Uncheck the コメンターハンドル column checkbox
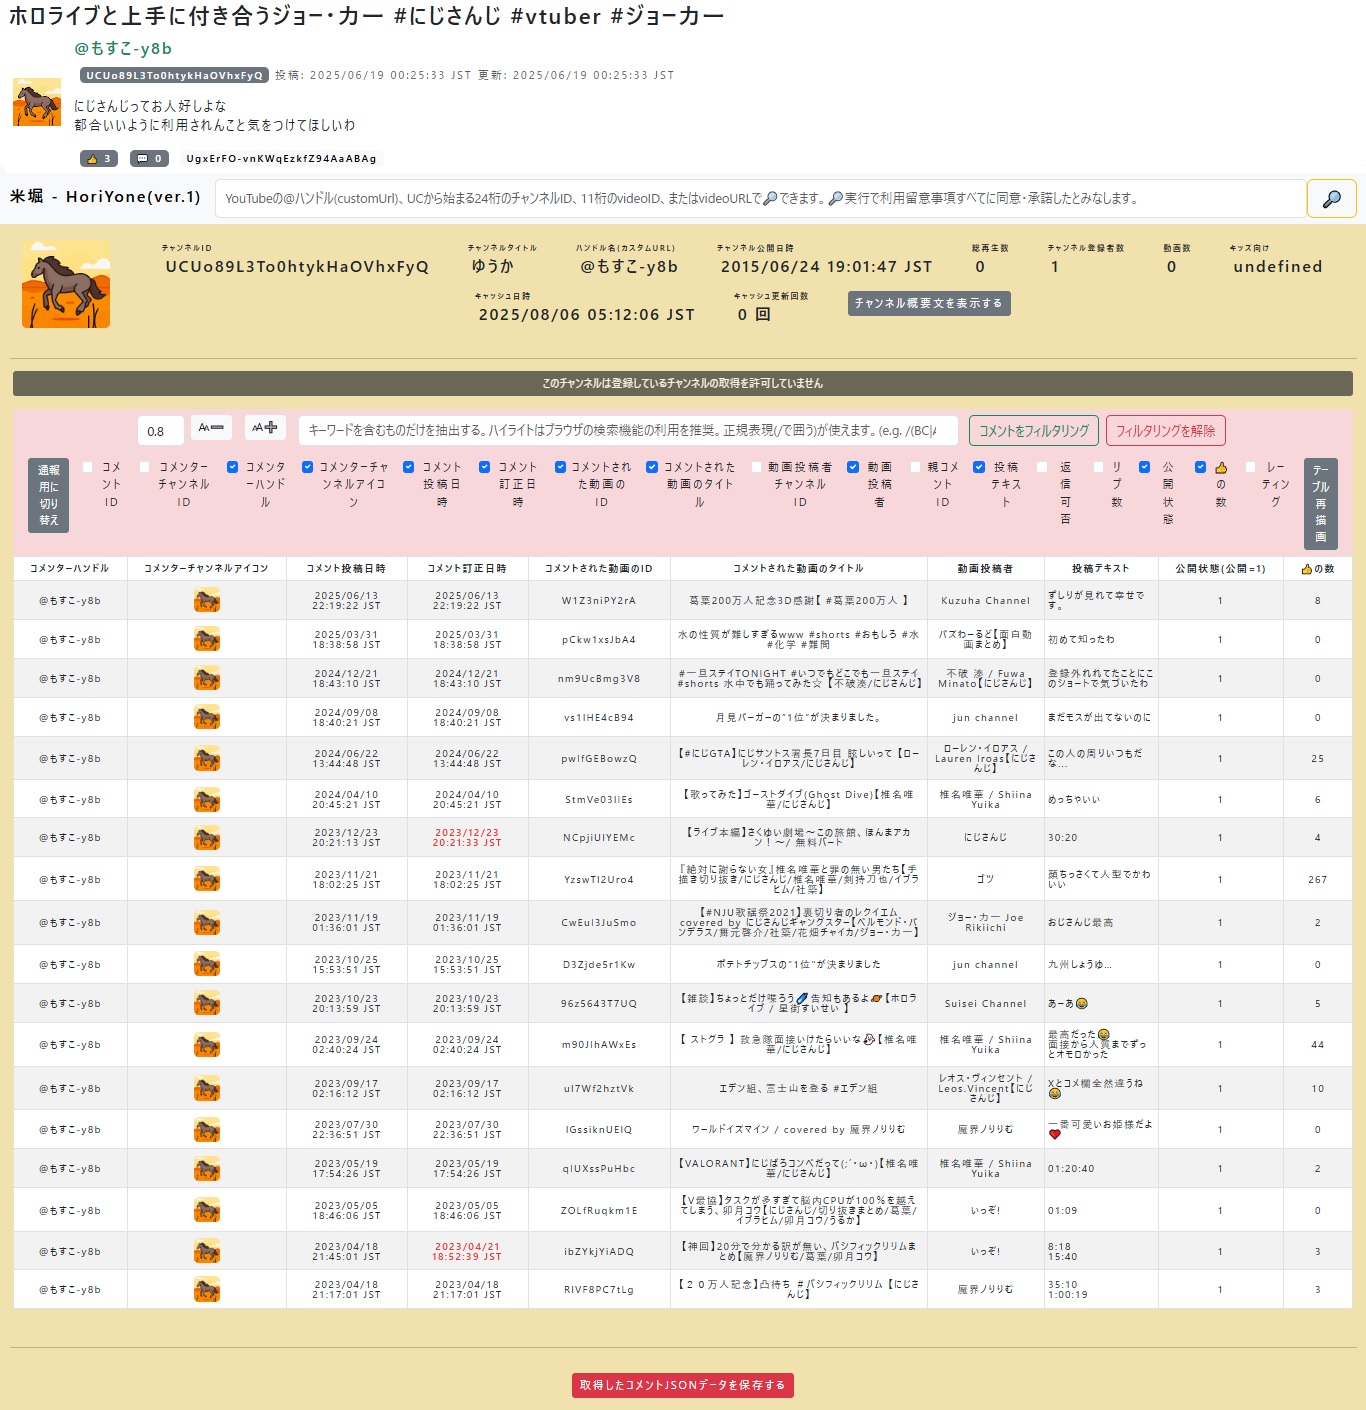 coord(232,467)
